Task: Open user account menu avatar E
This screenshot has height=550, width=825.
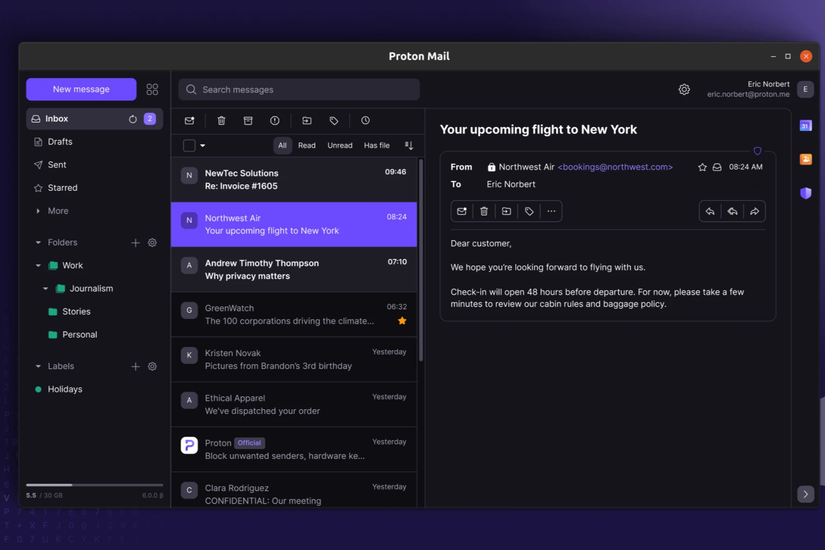Action: 805,89
